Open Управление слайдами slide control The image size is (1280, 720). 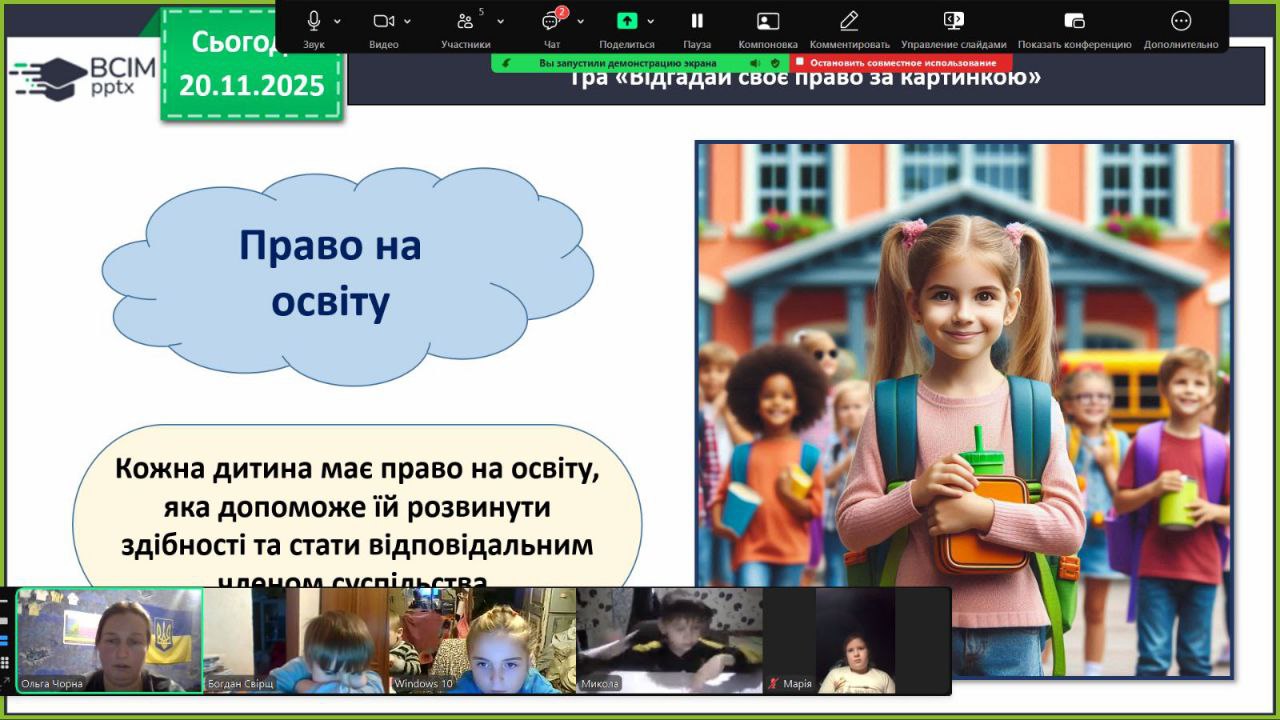point(953,21)
